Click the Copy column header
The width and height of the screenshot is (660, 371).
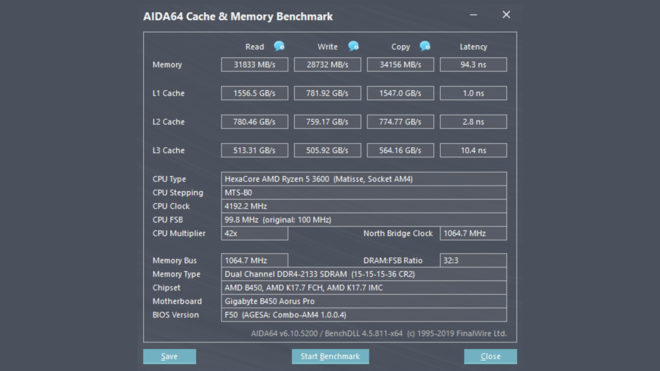click(x=401, y=47)
